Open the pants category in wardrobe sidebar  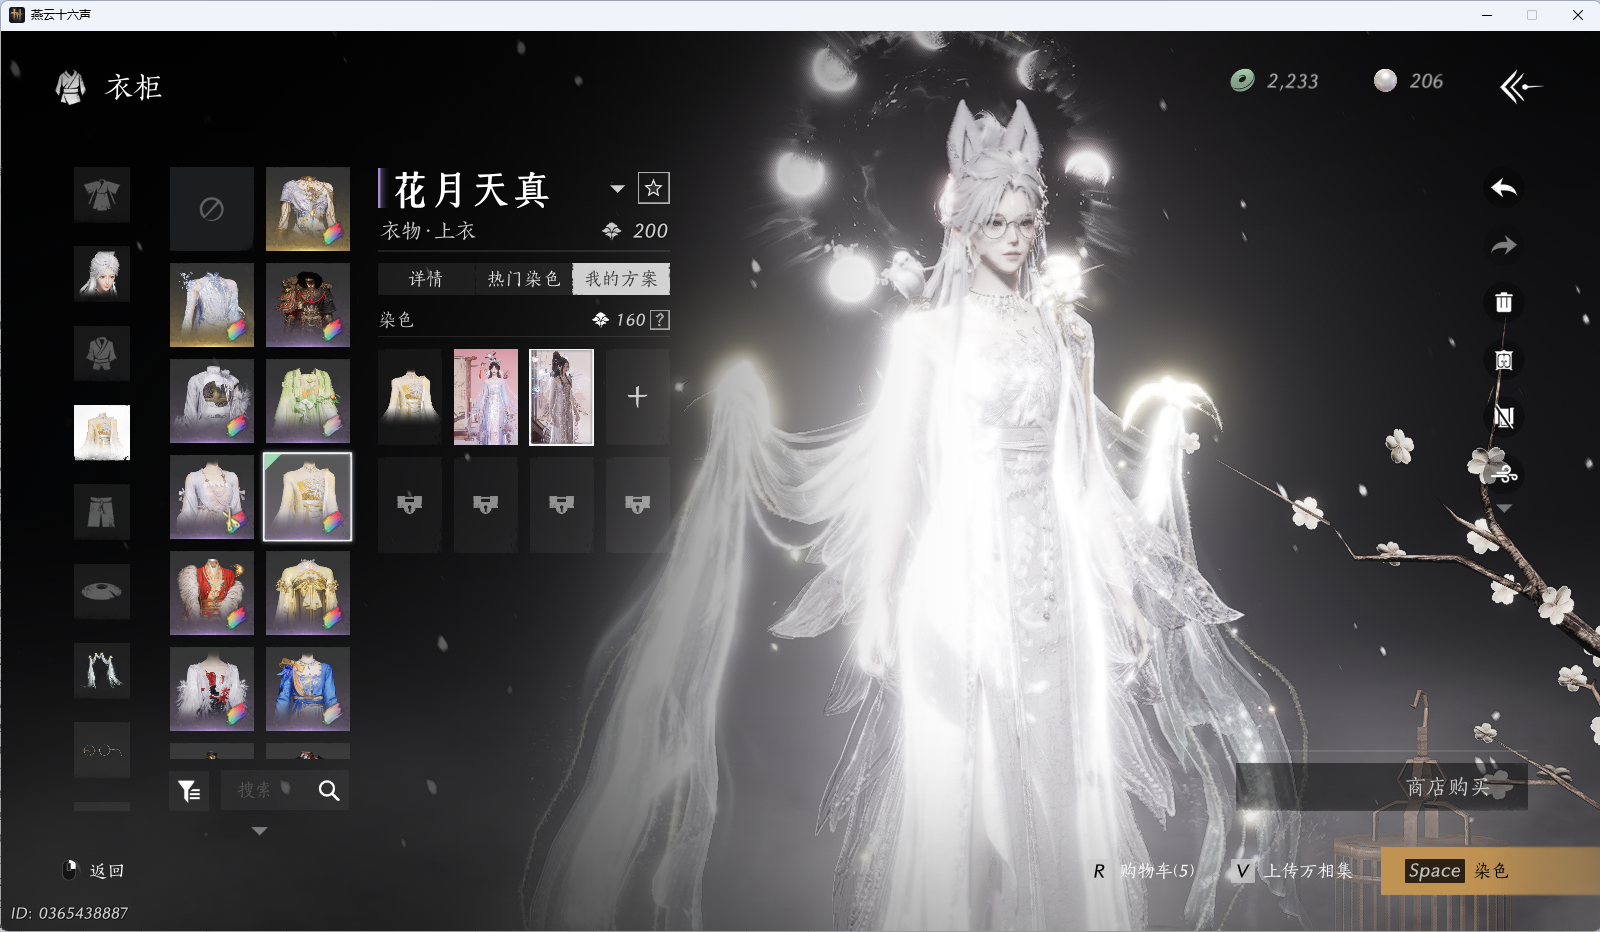point(102,511)
